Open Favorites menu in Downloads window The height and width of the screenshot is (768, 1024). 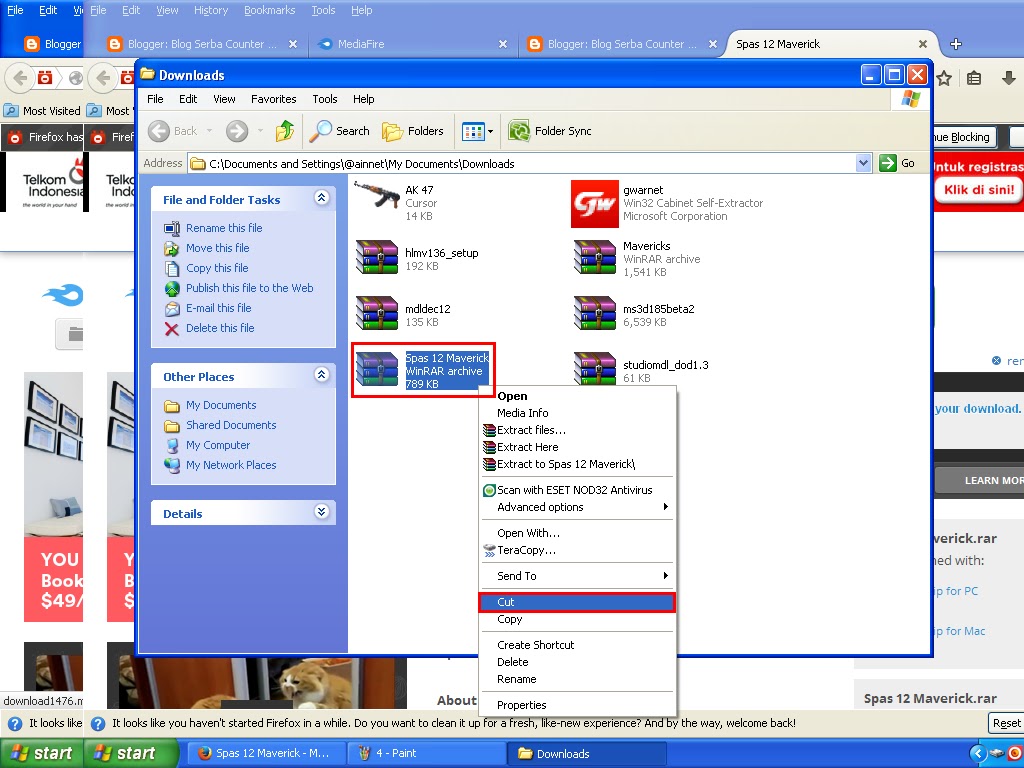(273, 99)
